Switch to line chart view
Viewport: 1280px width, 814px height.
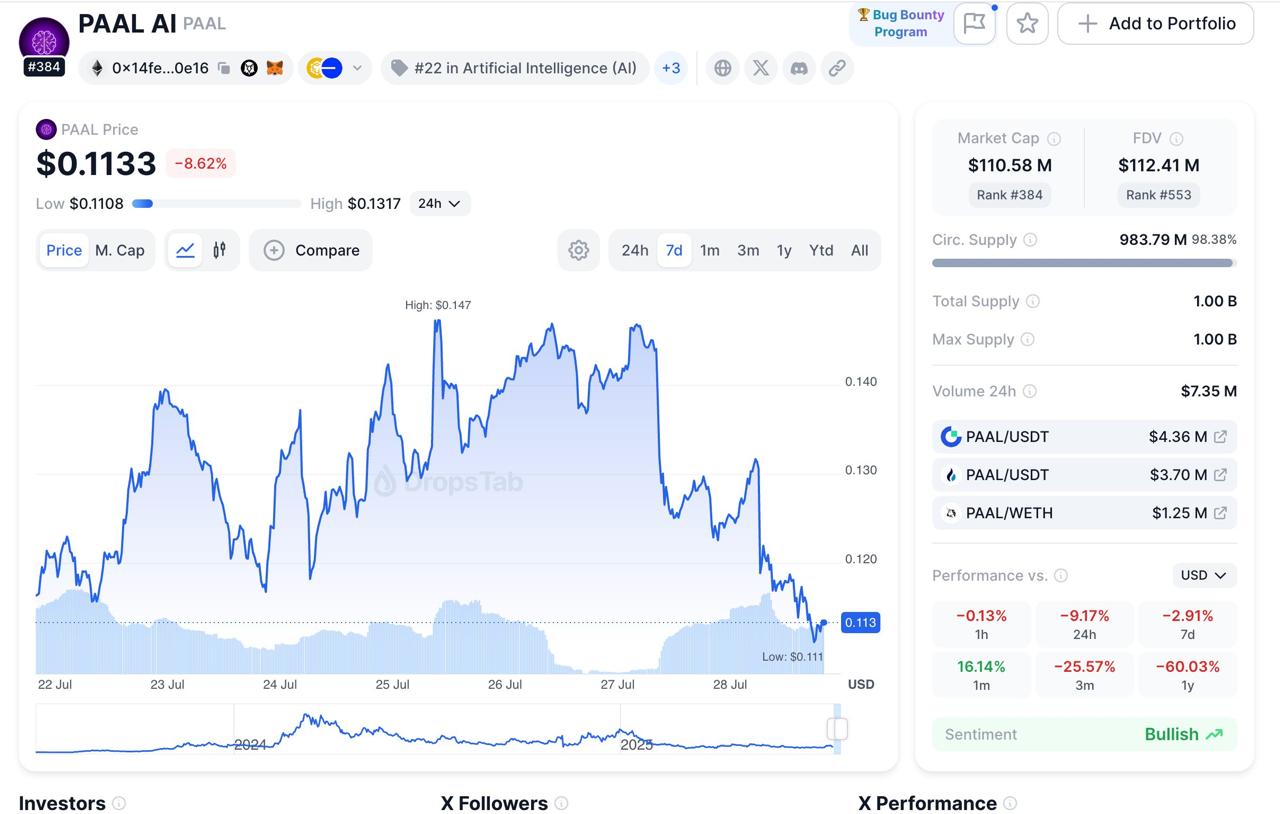(x=185, y=250)
